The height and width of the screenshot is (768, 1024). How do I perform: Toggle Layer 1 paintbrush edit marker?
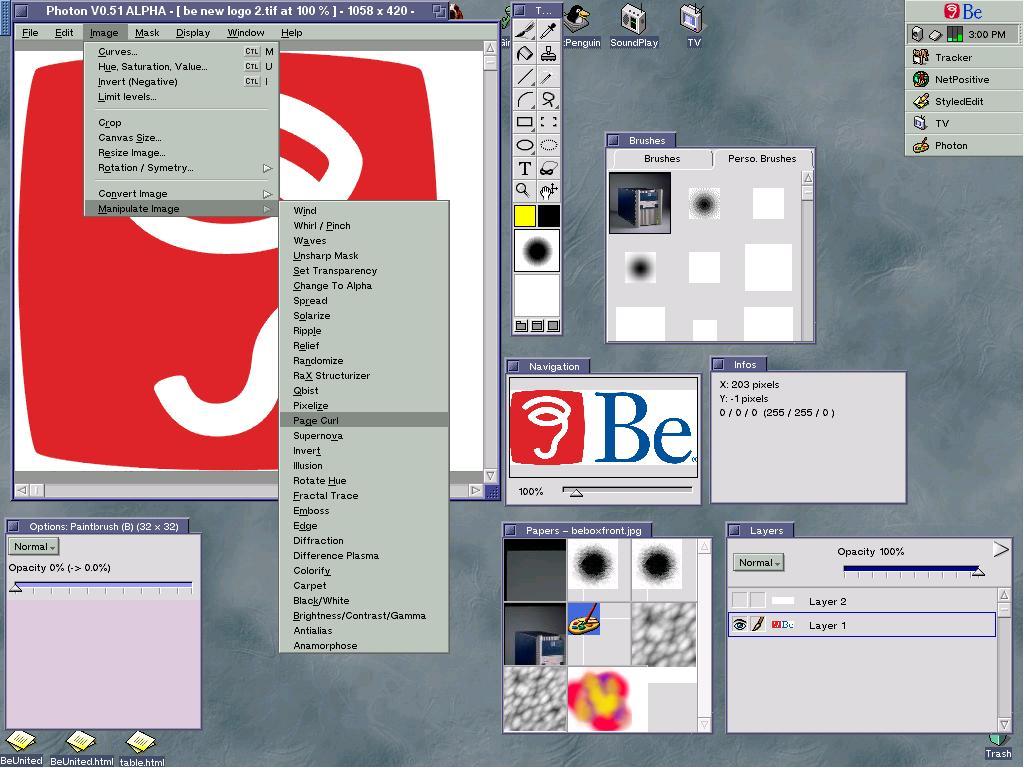click(758, 625)
